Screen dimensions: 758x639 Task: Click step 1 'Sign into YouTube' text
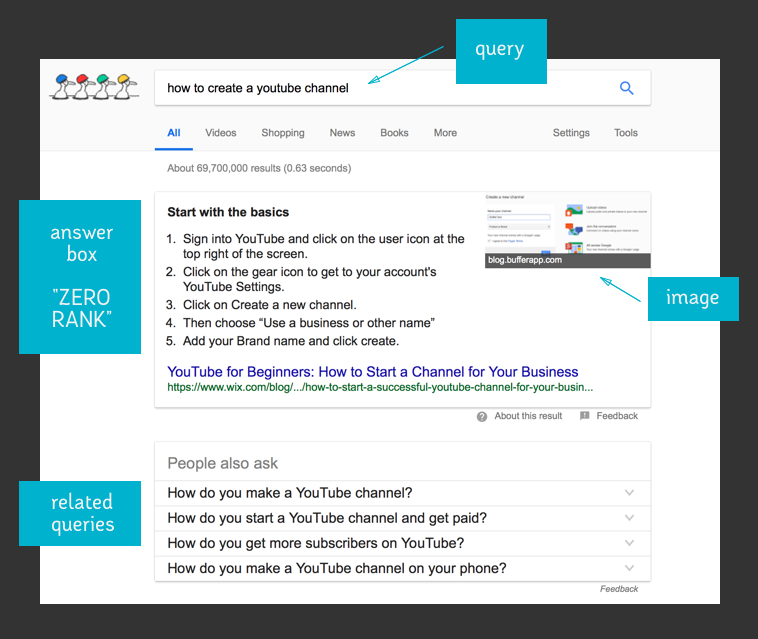click(x=323, y=246)
